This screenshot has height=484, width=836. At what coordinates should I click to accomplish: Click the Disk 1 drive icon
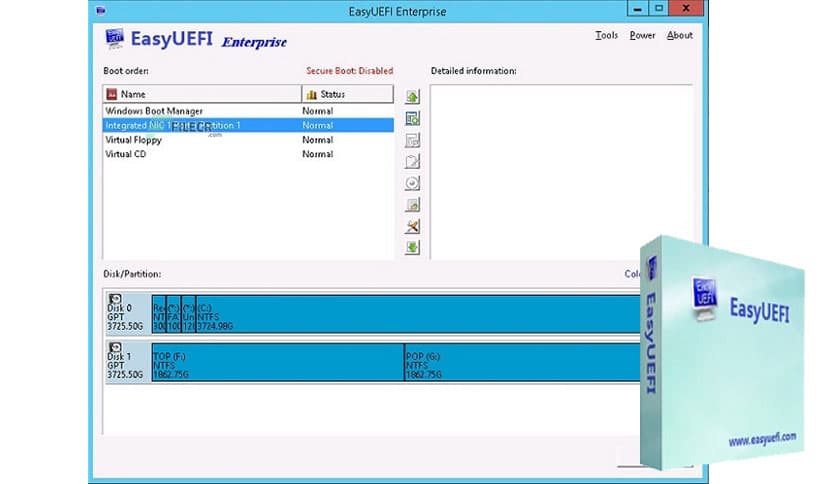[x=115, y=348]
